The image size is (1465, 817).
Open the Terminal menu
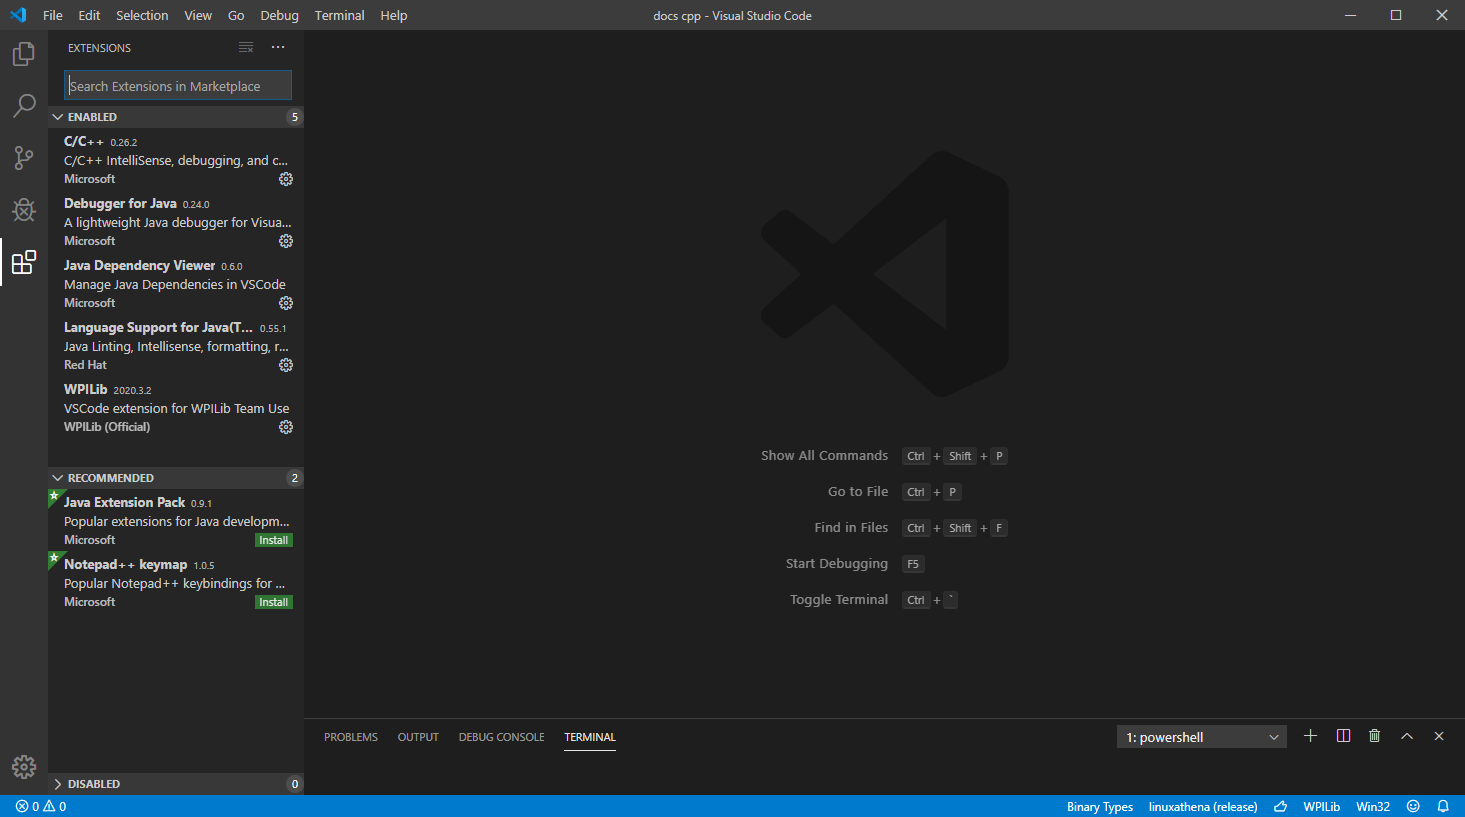pos(340,15)
